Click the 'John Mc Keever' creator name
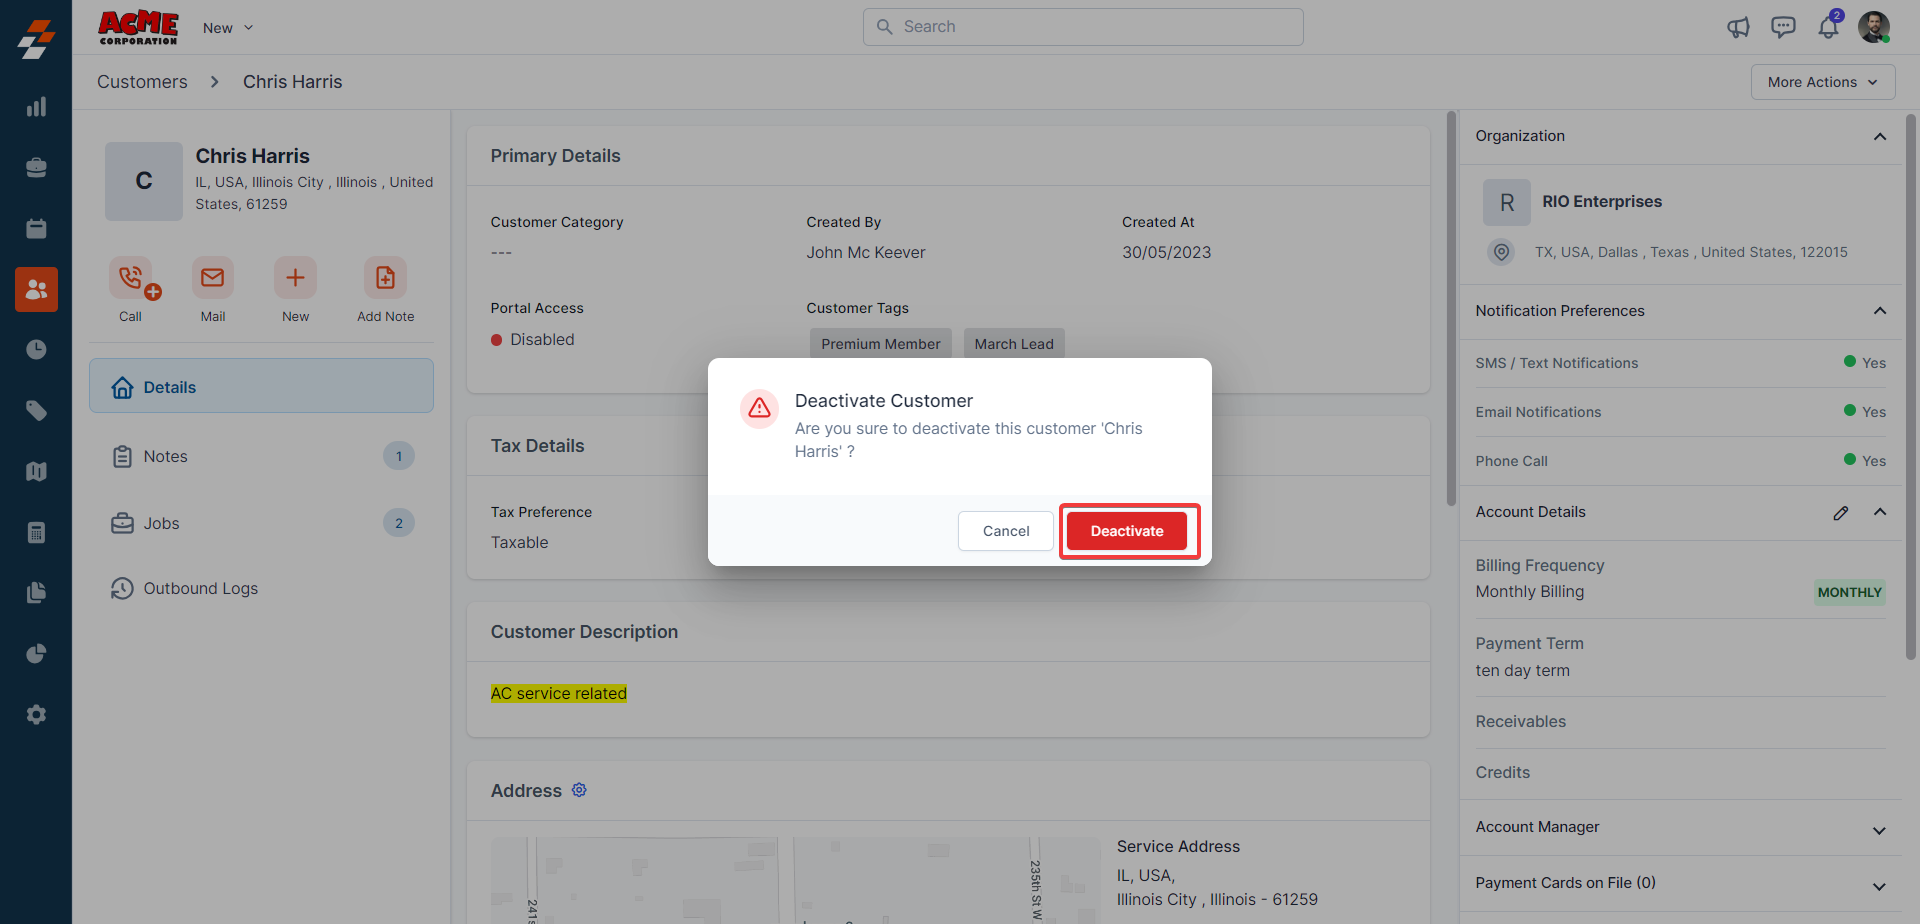 click(x=866, y=252)
